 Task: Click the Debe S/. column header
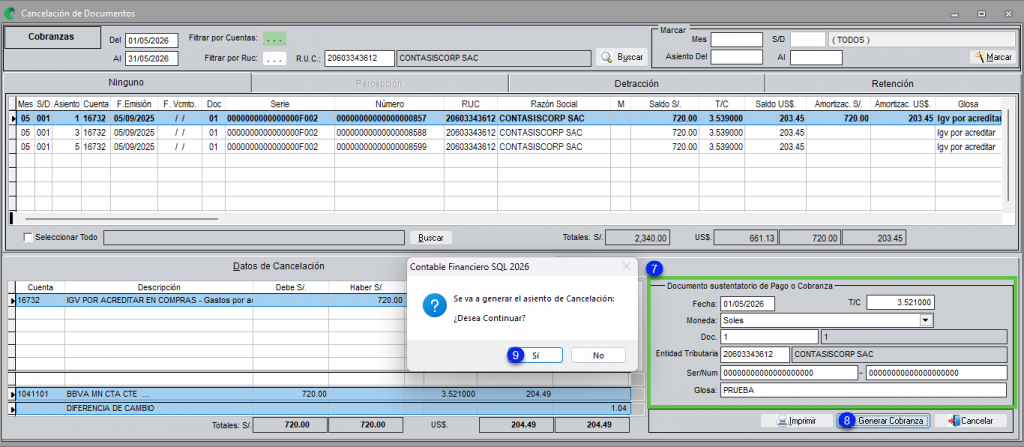[290, 287]
